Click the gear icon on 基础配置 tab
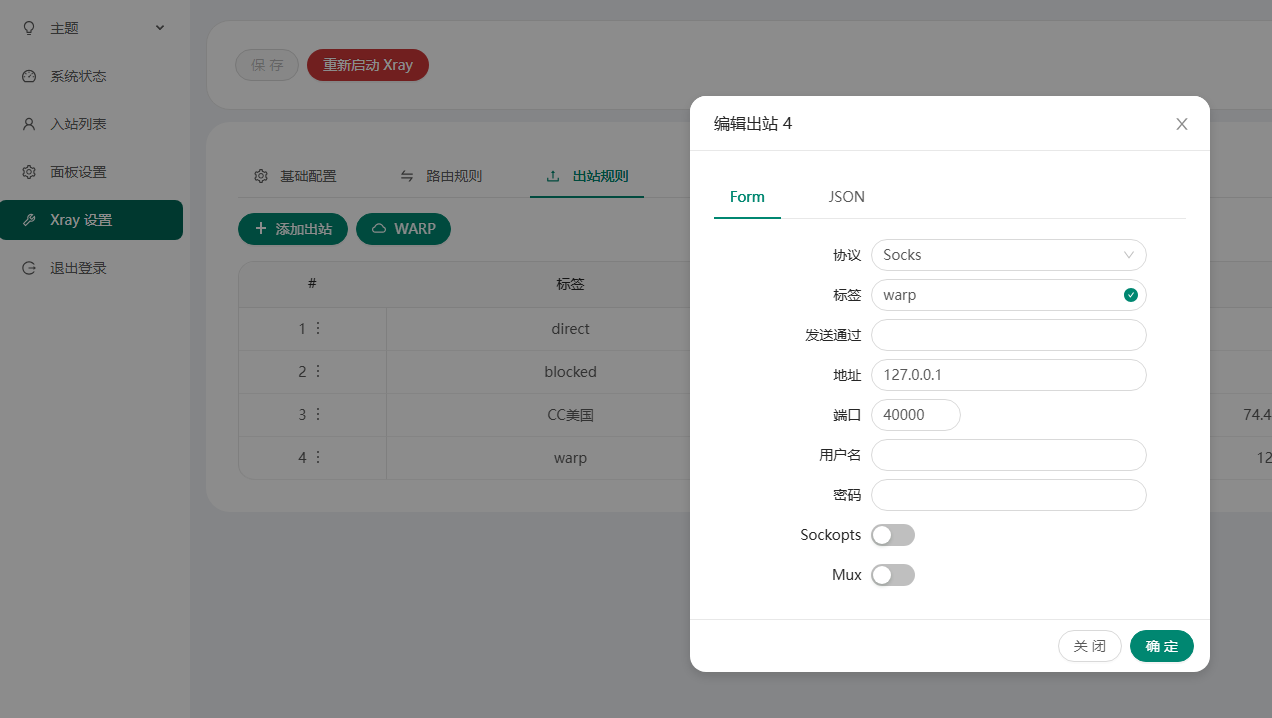 261,176
